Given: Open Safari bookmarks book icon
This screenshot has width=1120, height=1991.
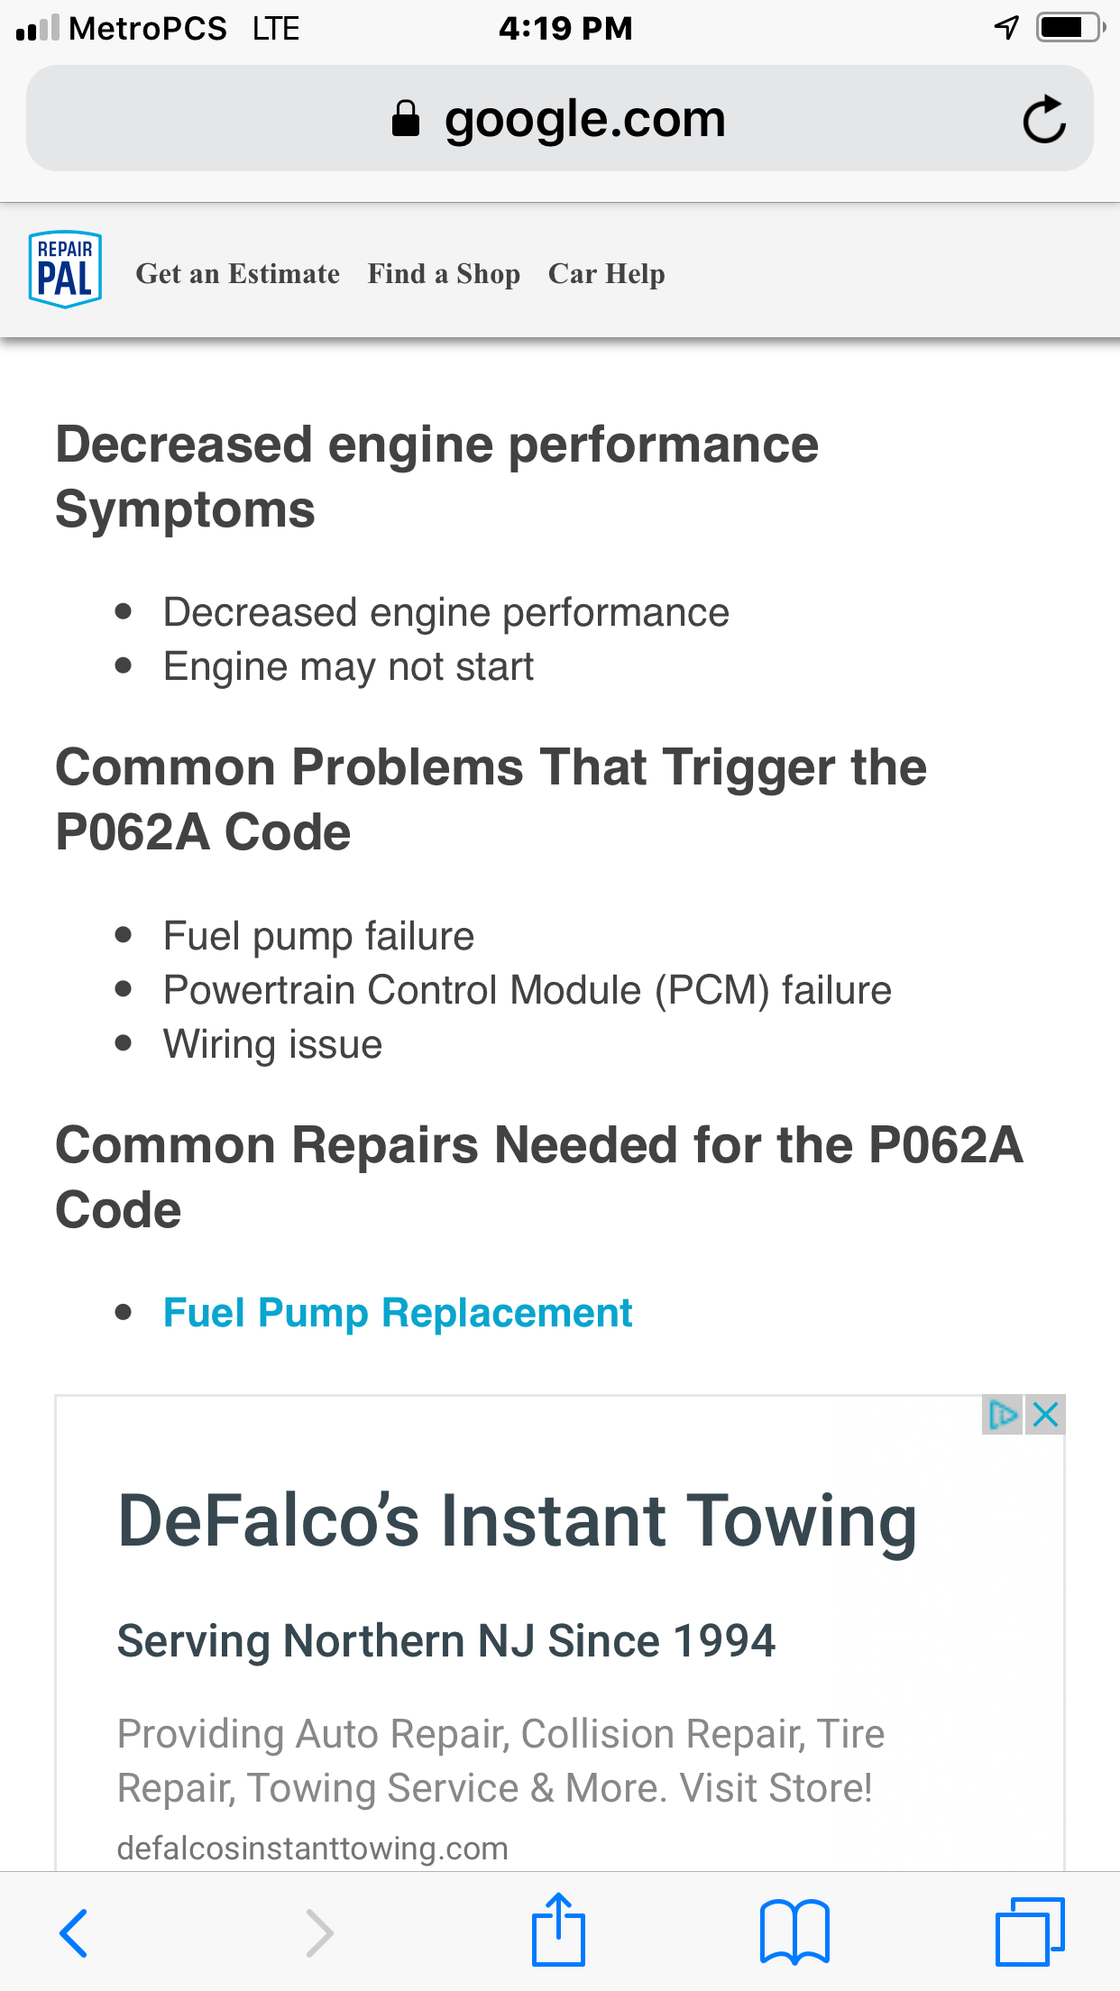Looking at the screenshot, I should [x=794, y=1932].
